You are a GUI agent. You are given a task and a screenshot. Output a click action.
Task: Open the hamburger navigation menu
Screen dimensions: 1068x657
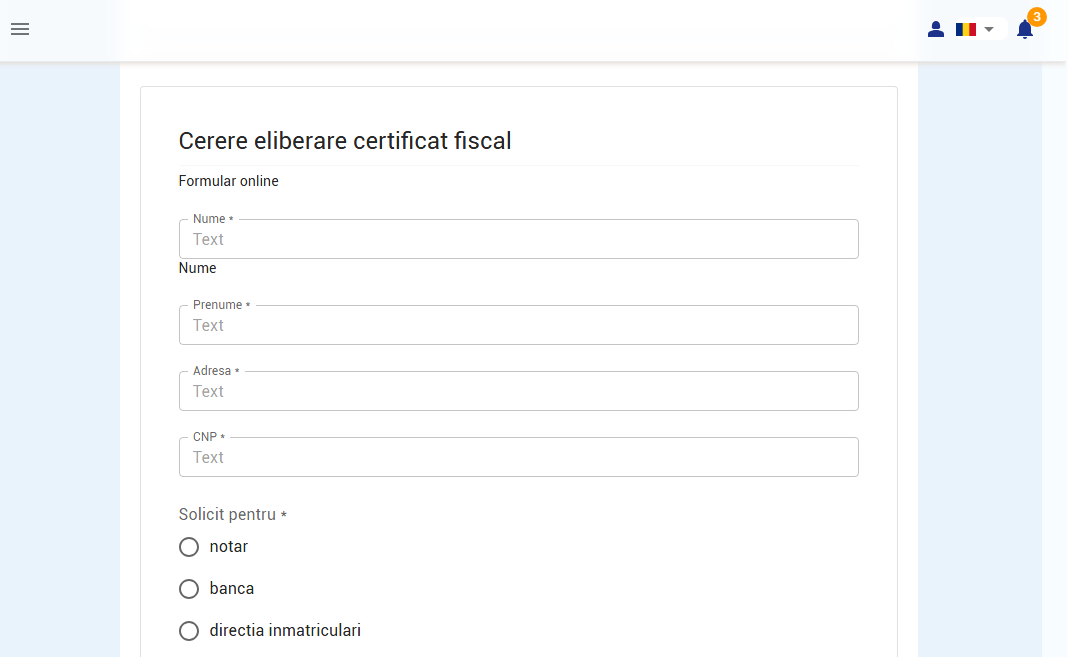tap(20, 29)
